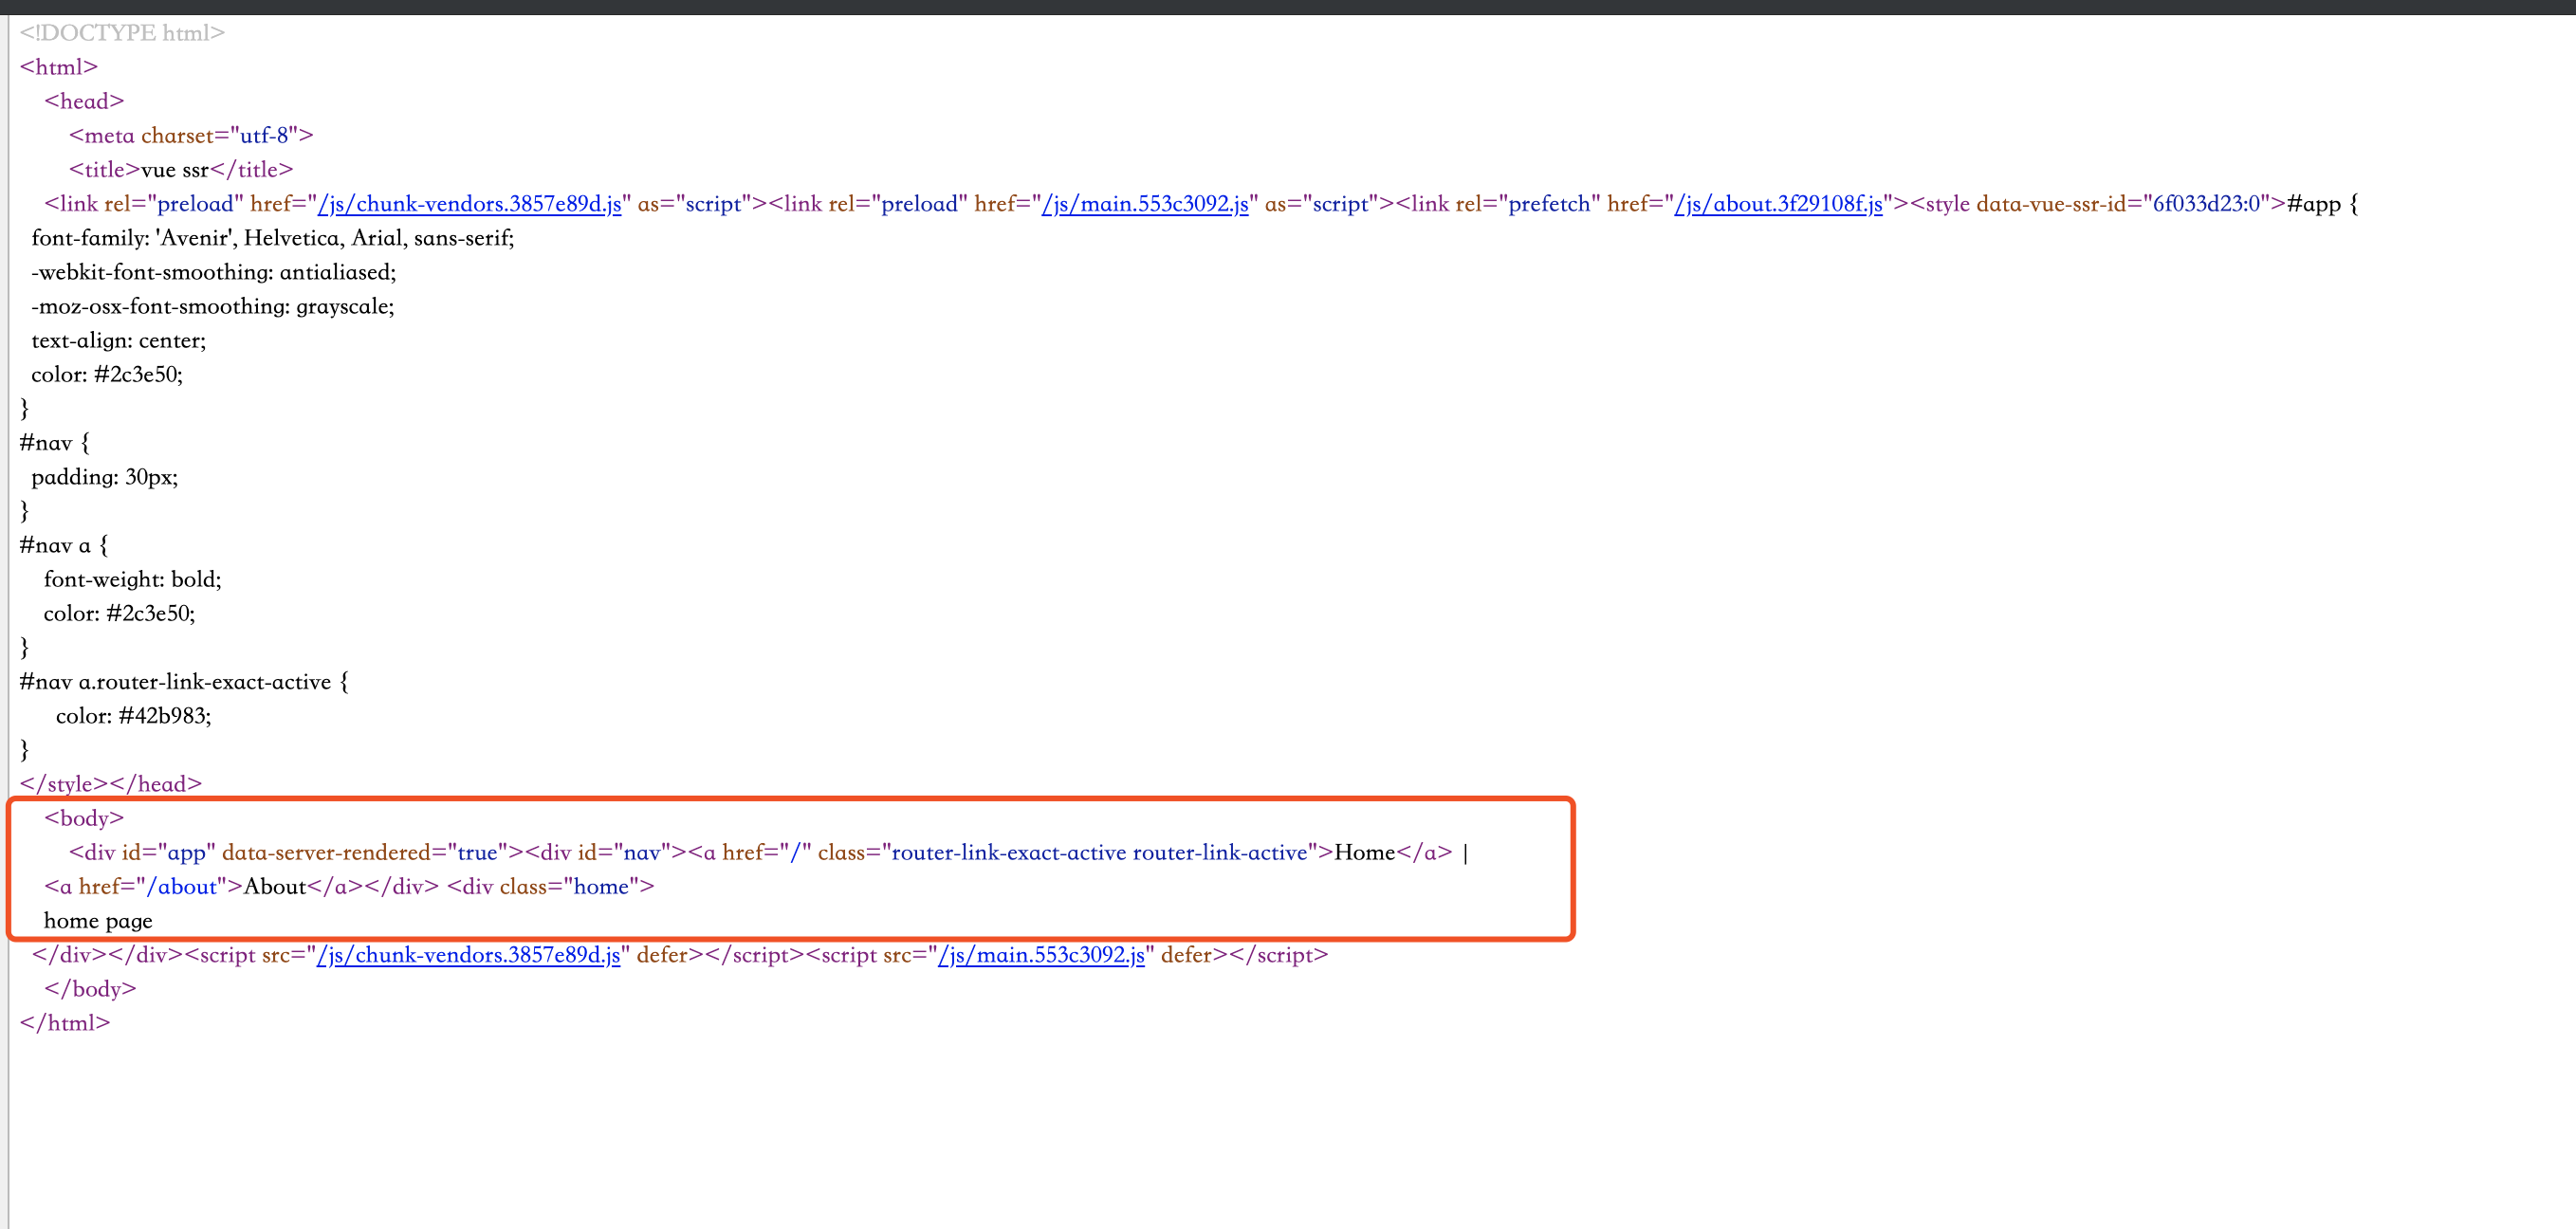Click the #nav a.router-link-exact-active selector
This screenshot has width=2576, height=1229.
pyautogui.click(x=185, y=682)
